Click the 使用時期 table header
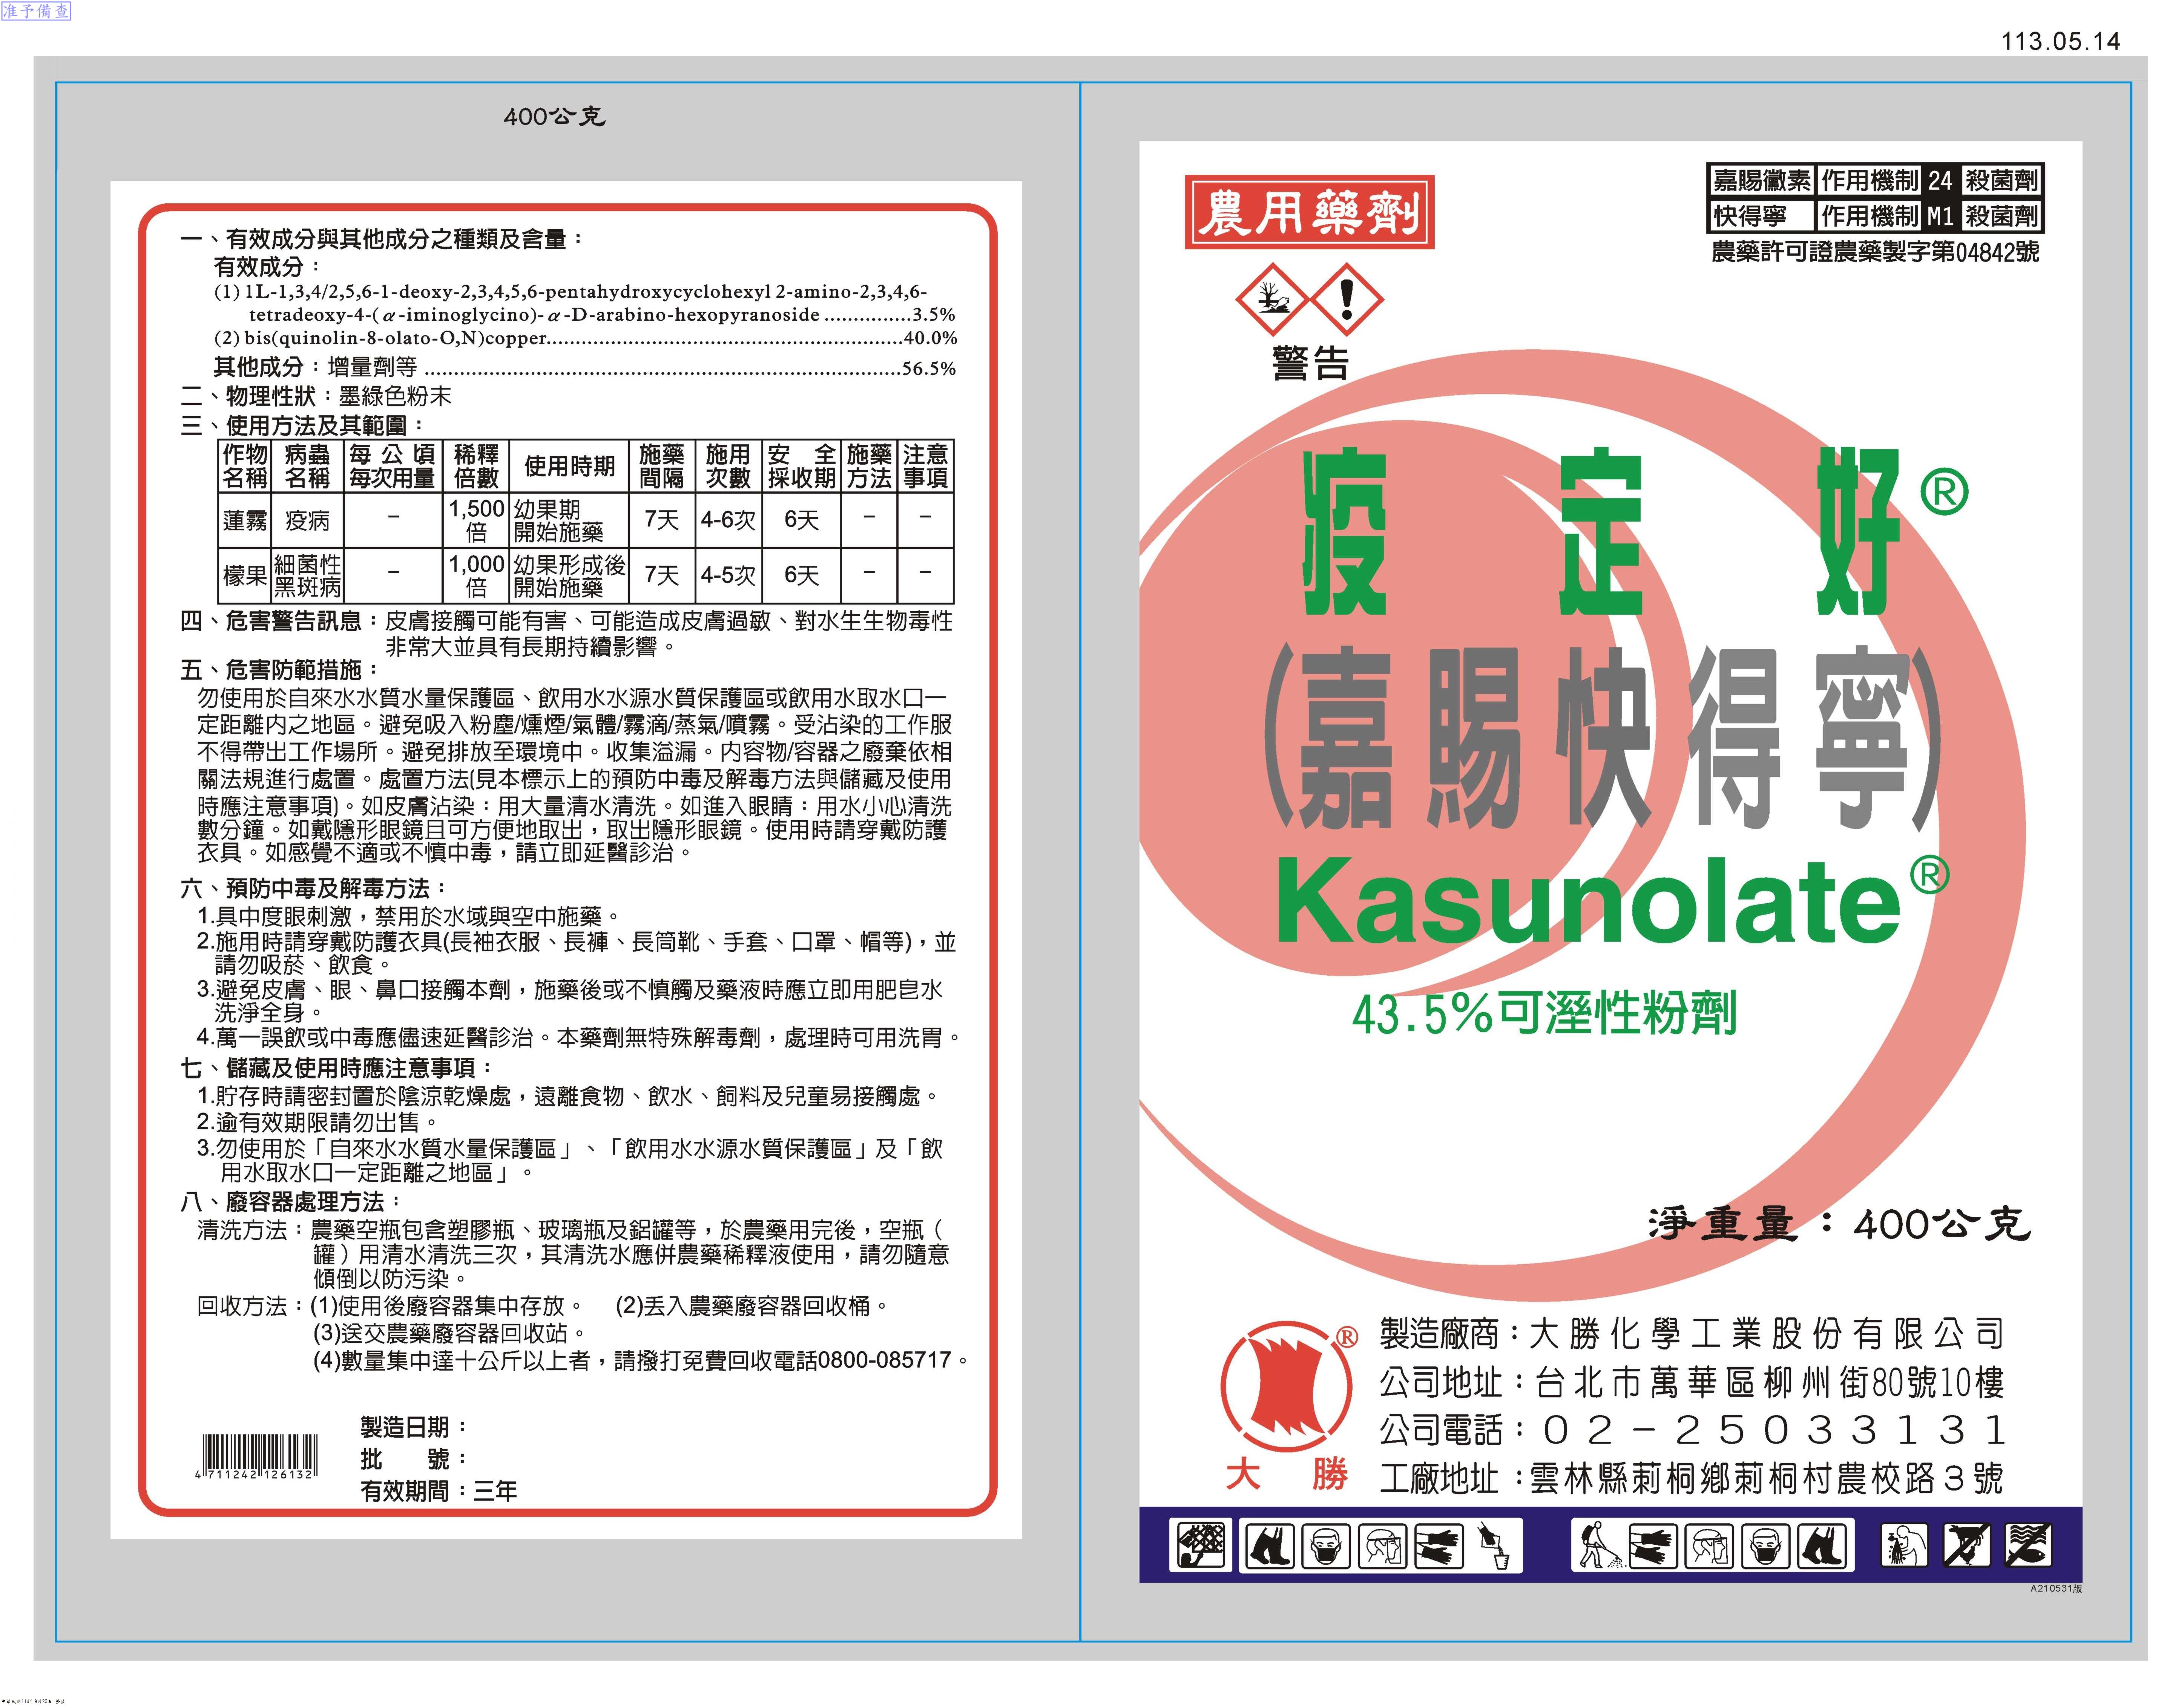 tap(569, 466)
